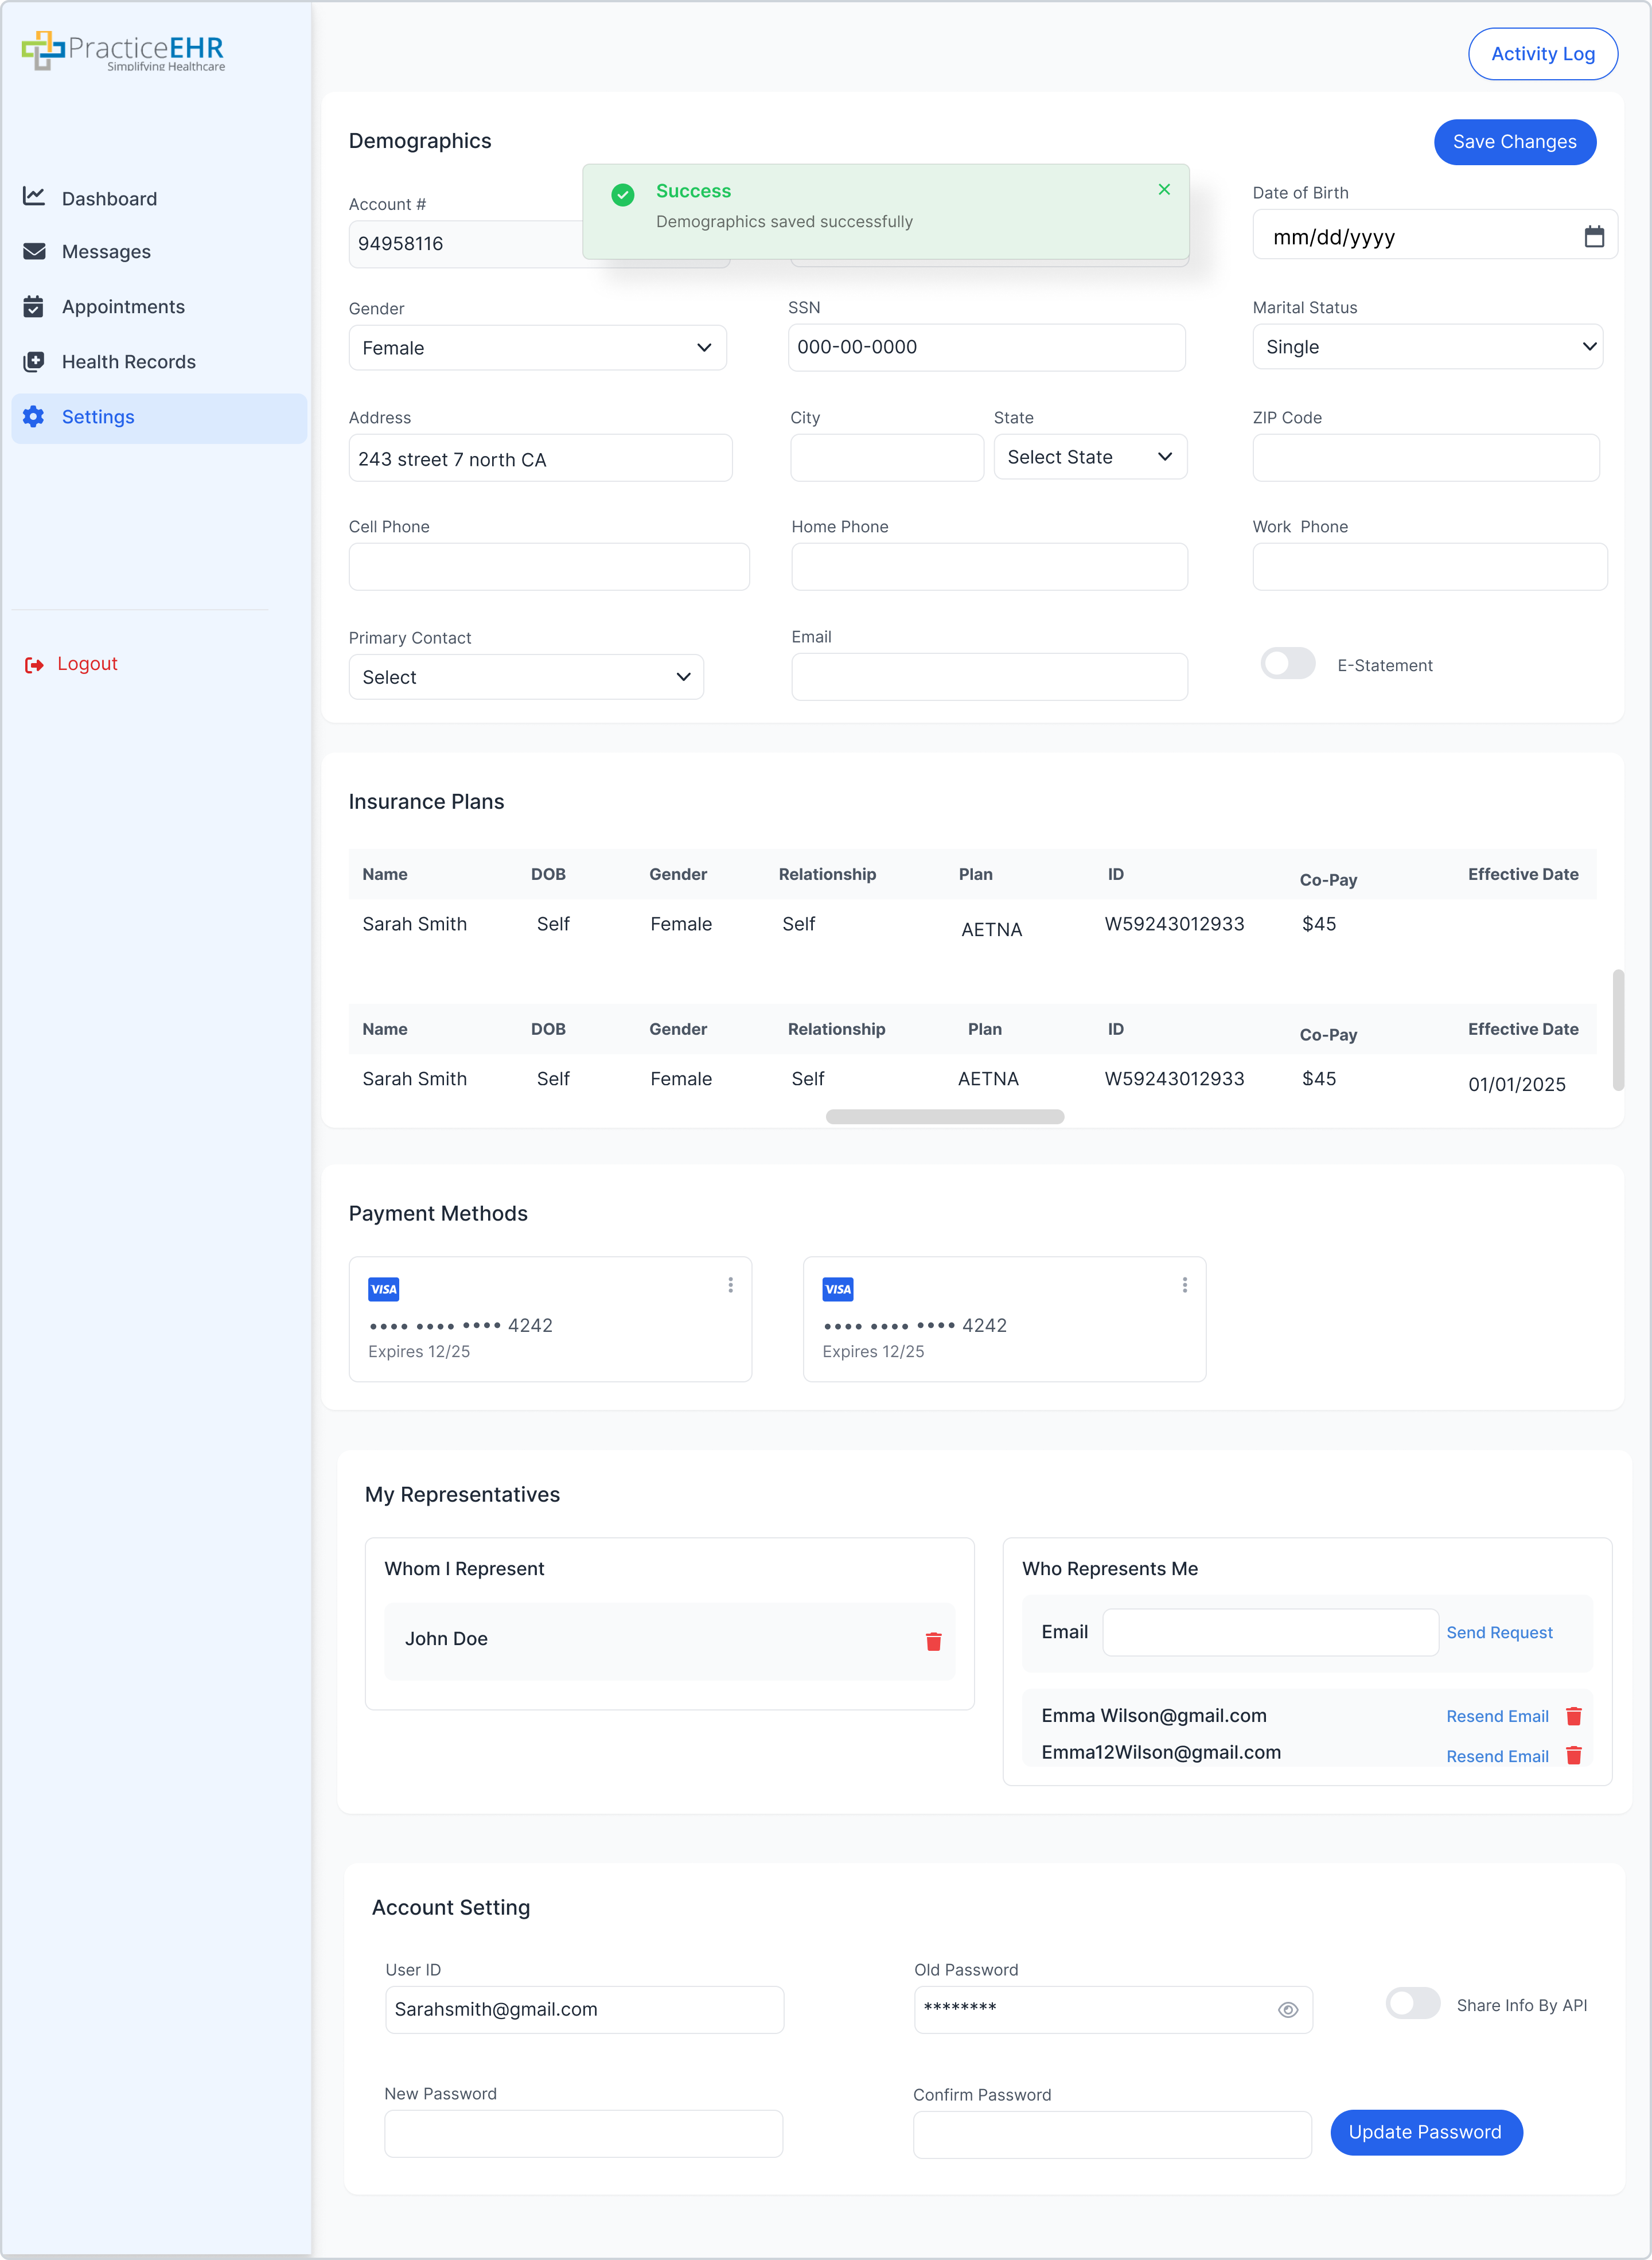Open three-dot menu on second Visa card
Image resolution: width=1652 pixels, height=2260 pixels.
click(1184, 1285)
